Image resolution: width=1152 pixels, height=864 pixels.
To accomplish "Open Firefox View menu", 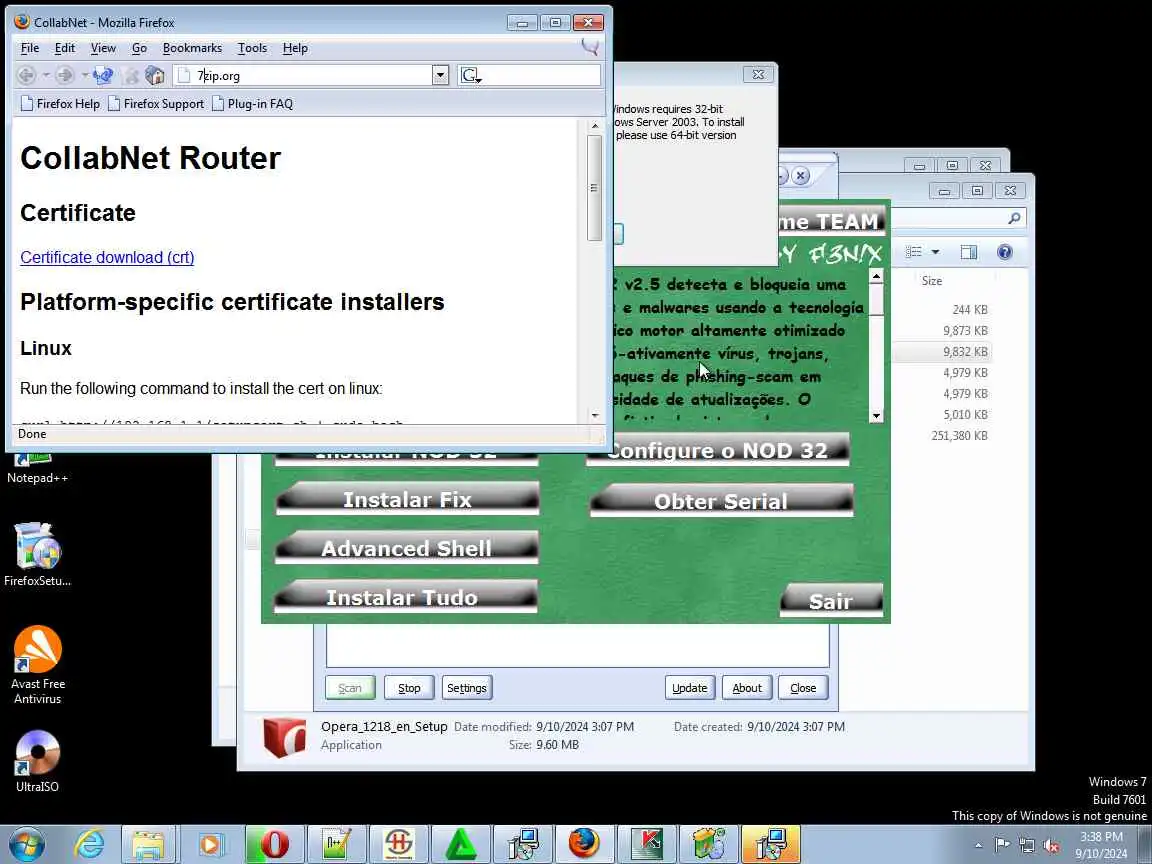I will (103, 48).
